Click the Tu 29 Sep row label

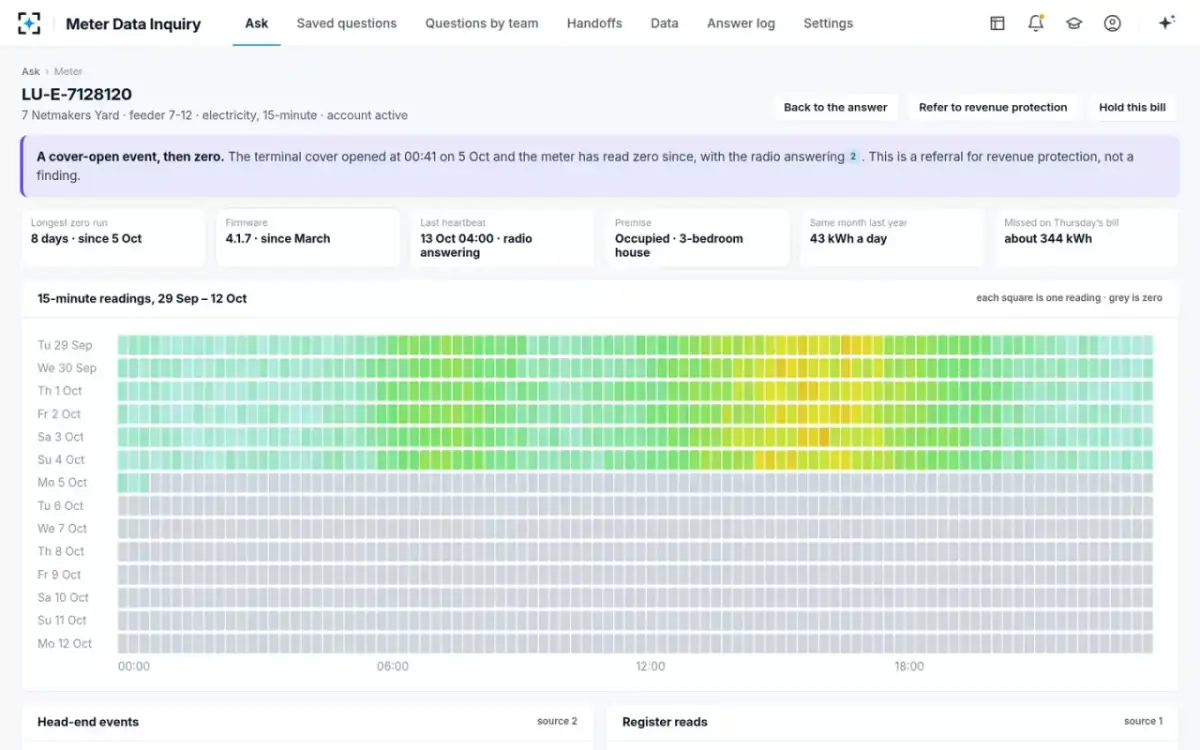[65, 345]
